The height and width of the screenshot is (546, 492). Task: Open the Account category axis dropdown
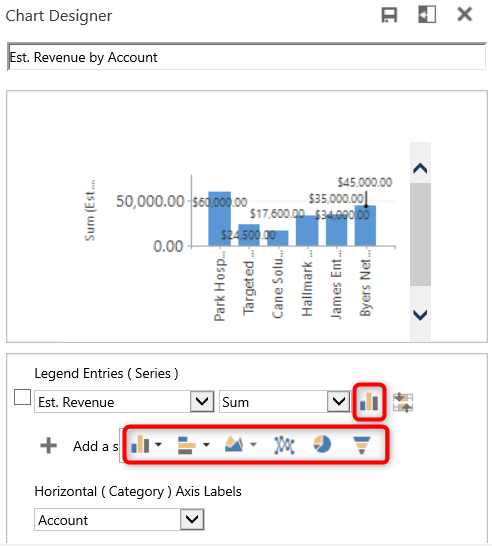click(192, 519)
